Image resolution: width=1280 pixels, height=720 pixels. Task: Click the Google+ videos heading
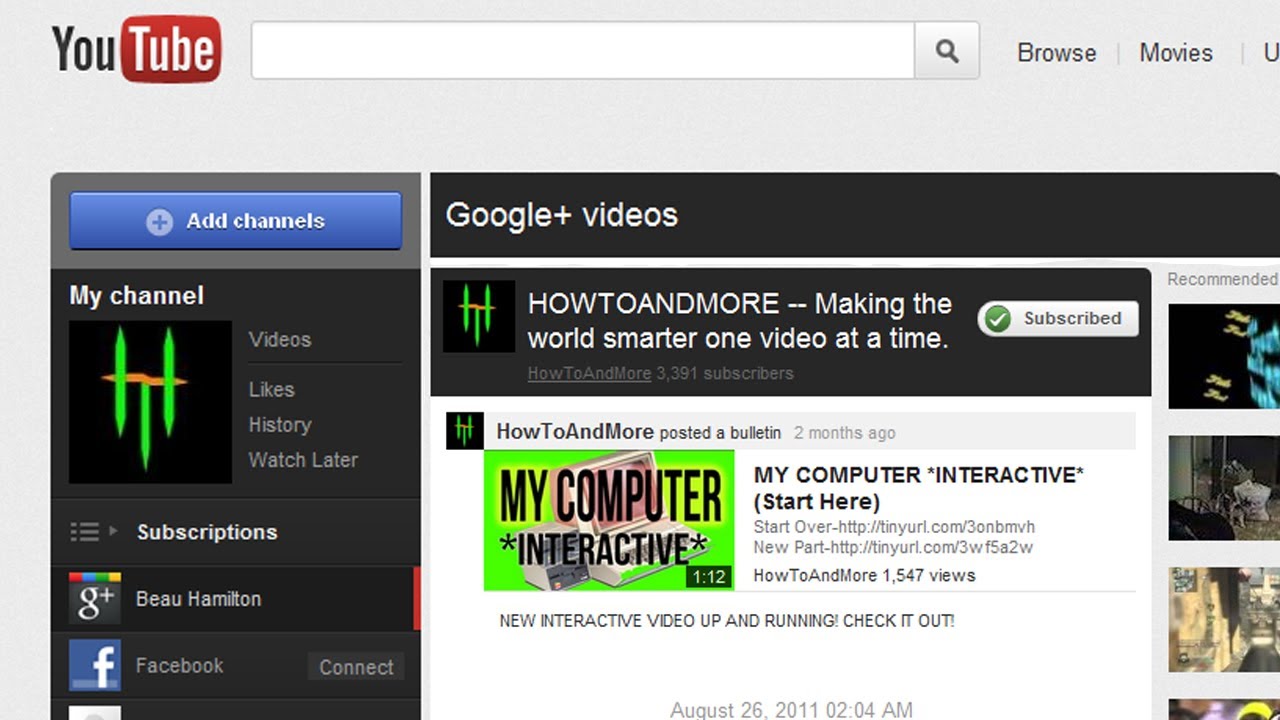(x=562, y=215)
